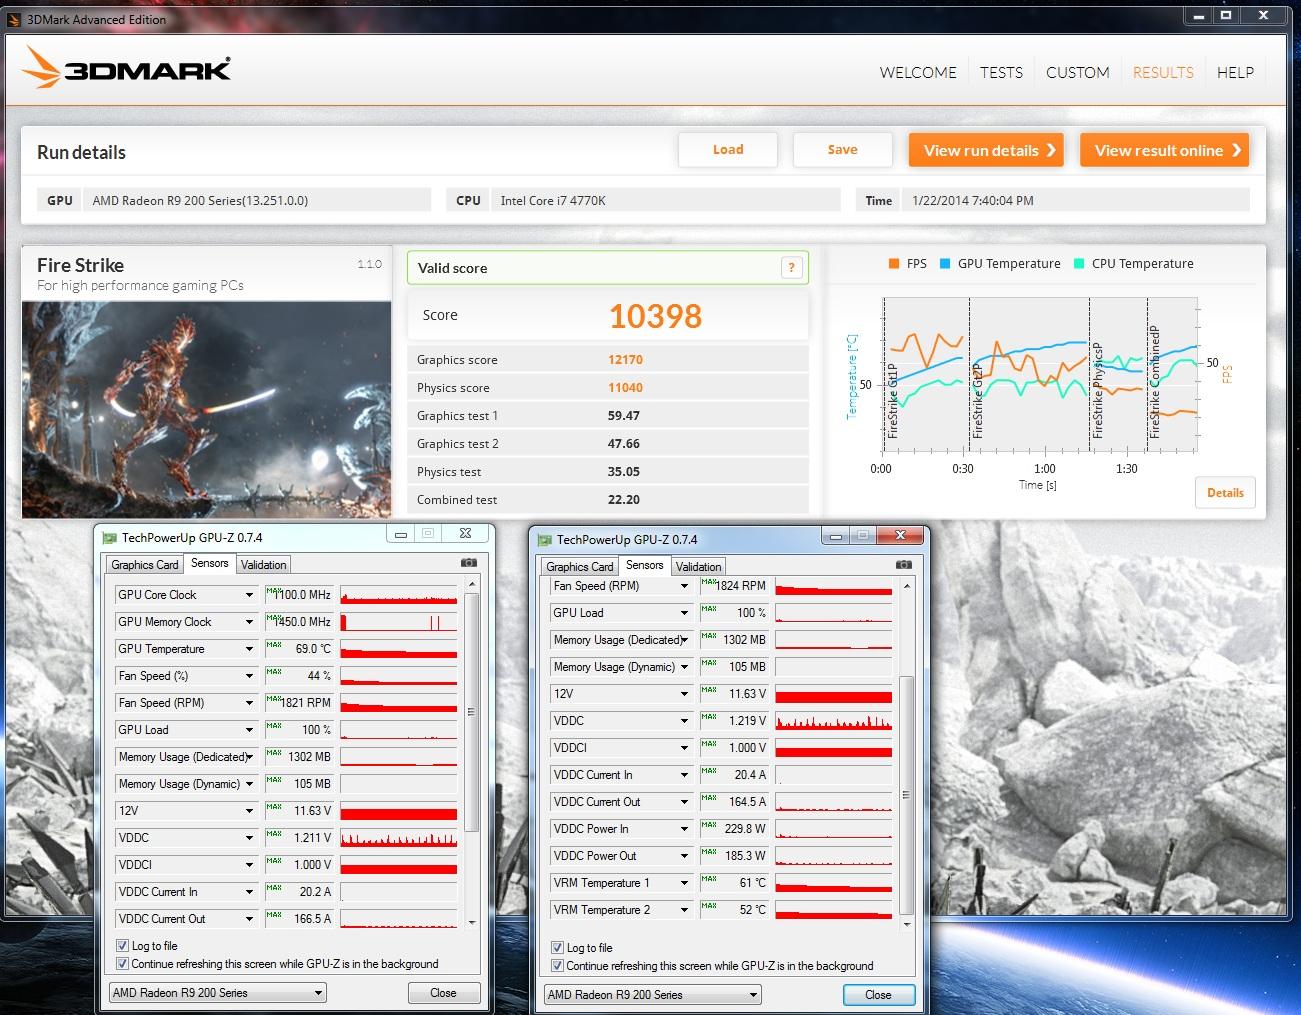Click the VDDC graph in right GPU-Z window

[833, 721]
